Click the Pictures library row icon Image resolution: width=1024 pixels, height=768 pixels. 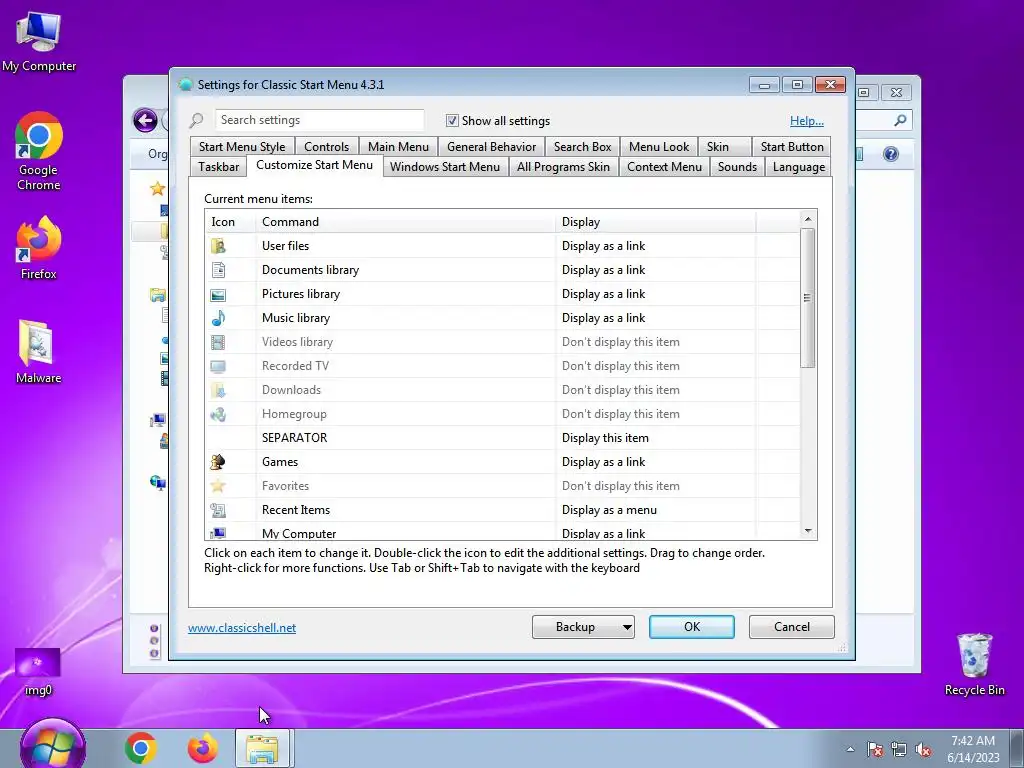218,295
